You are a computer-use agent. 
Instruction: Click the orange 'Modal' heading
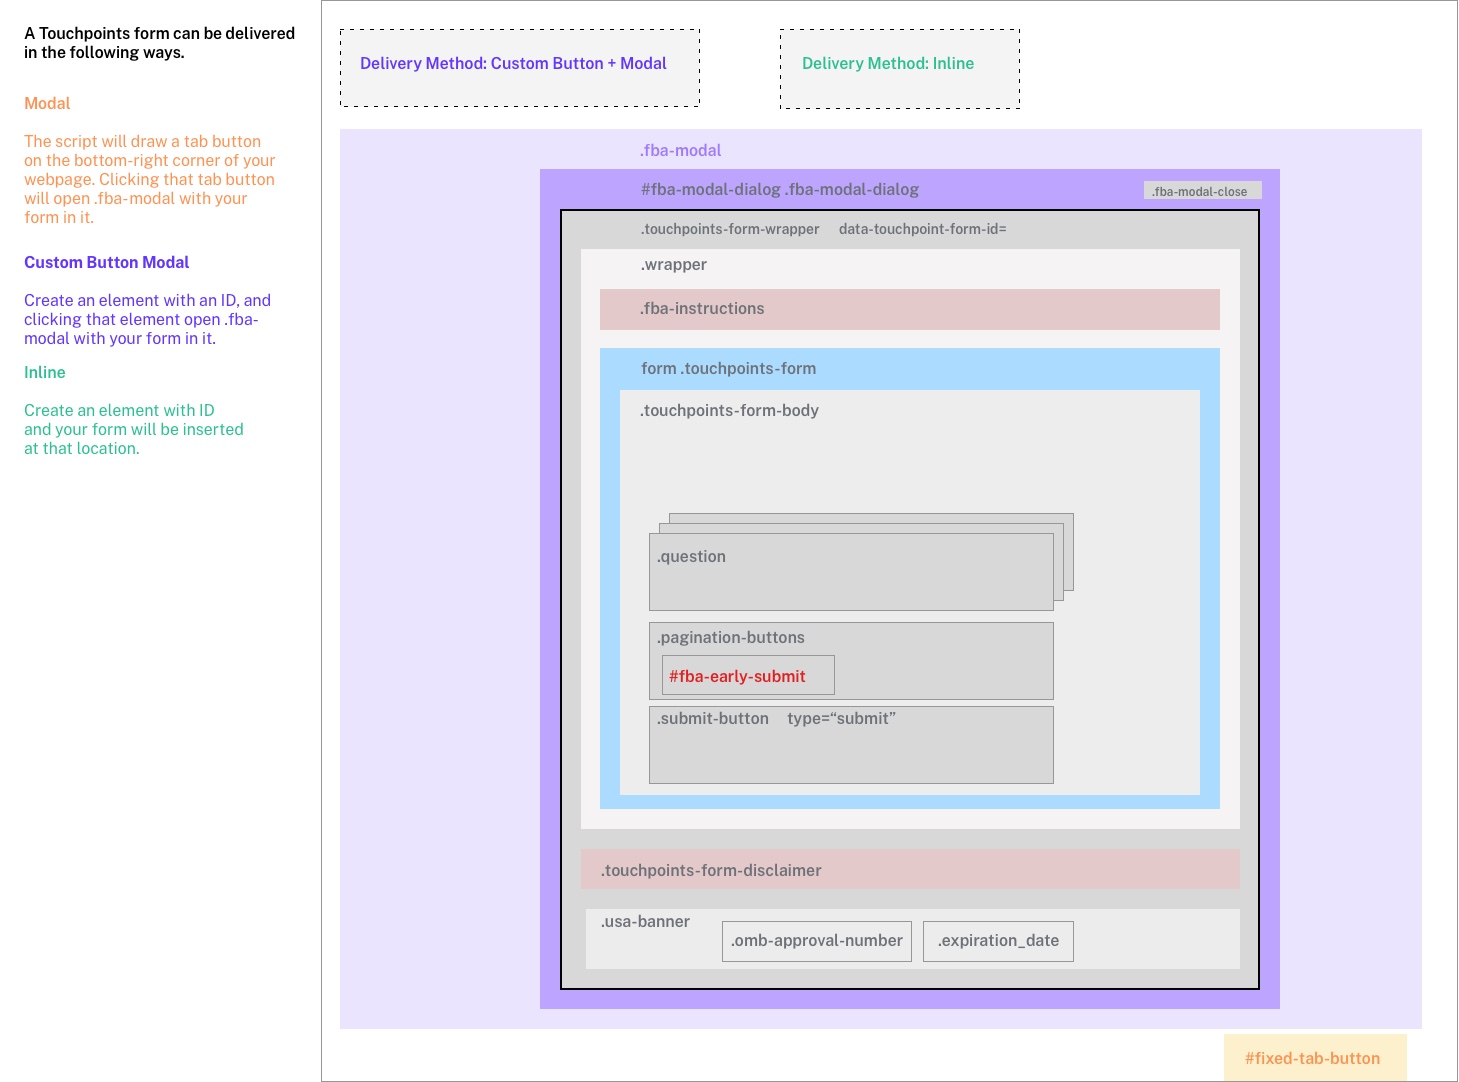[47, 103]
